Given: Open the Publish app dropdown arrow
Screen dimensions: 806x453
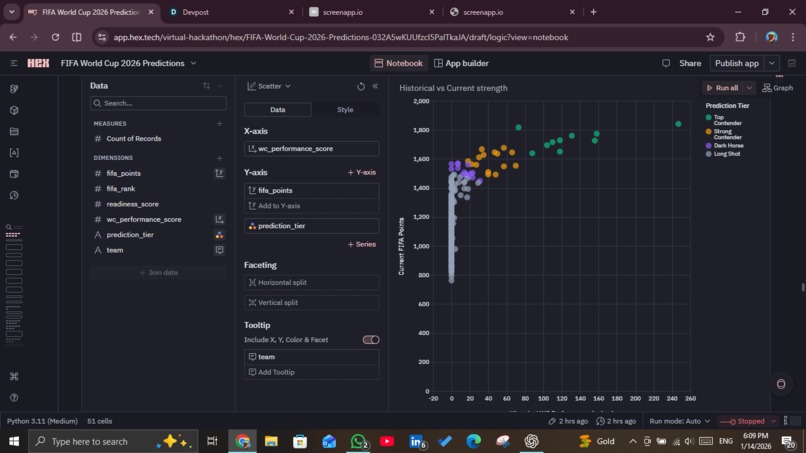Looking at the screenshot, I should 772,63.
